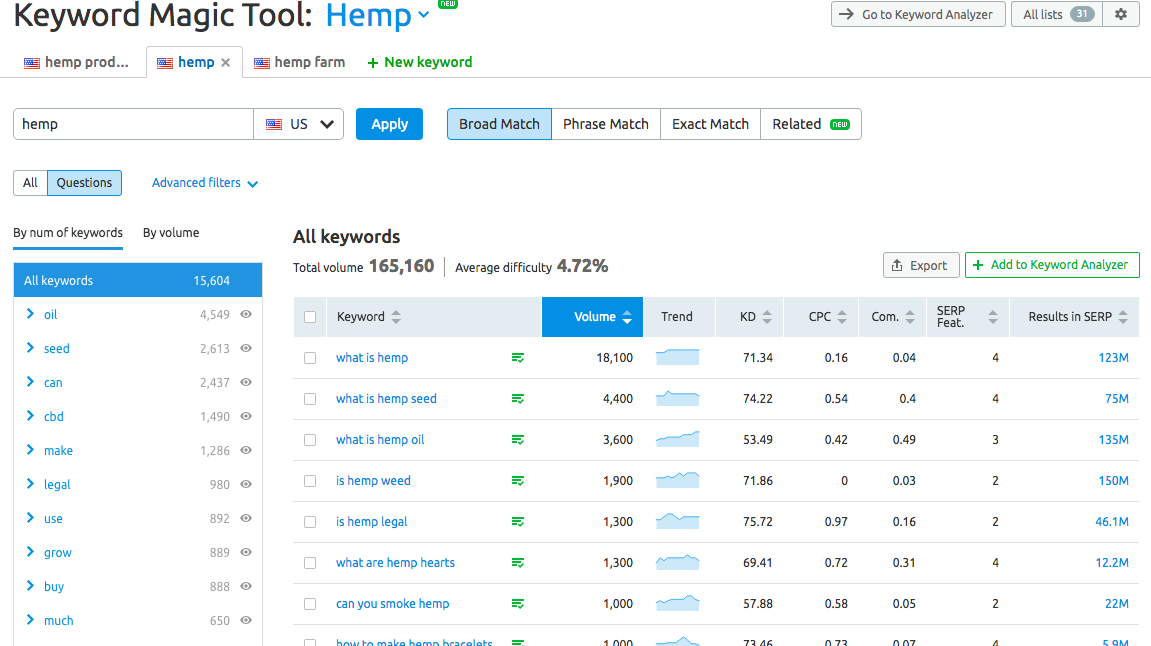1151x646 pixels.
Task: Expand the buy keyword group
Action: (30, 586)
